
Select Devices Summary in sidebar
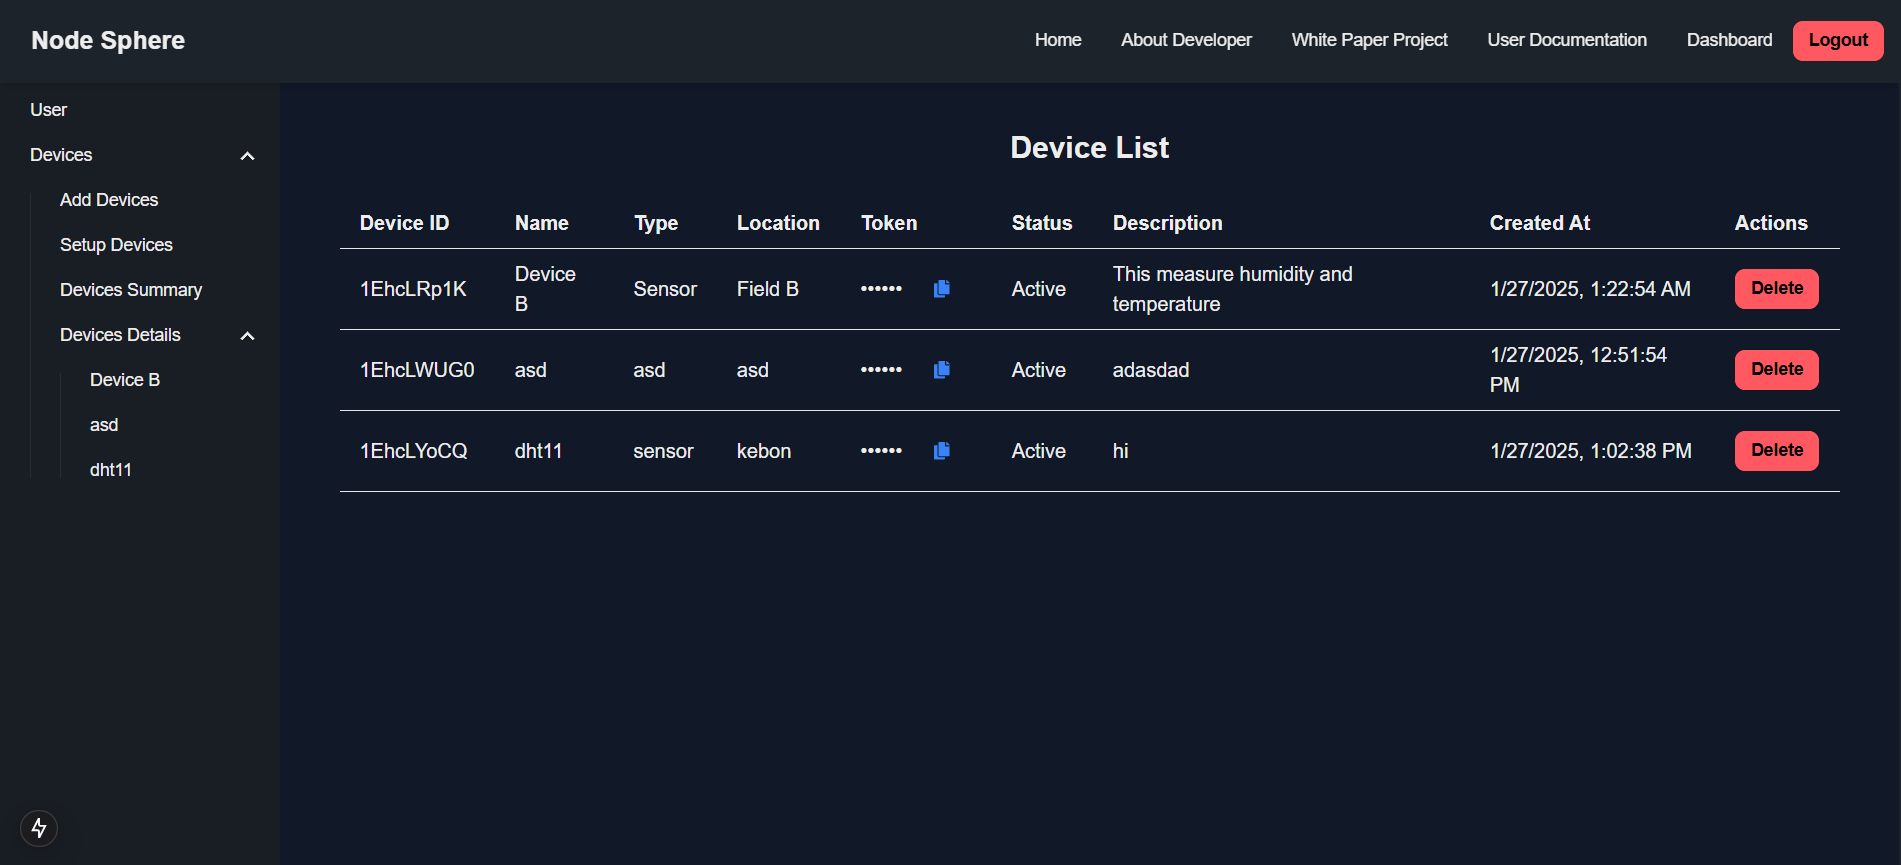pos(131,290)
